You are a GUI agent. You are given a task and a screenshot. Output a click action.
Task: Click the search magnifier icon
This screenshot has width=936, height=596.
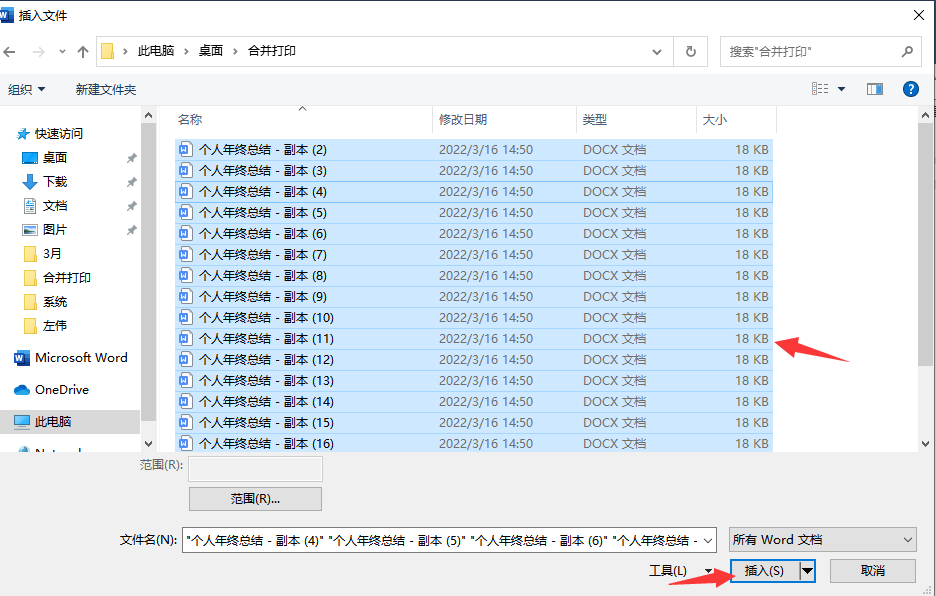[x=907, y=51]
